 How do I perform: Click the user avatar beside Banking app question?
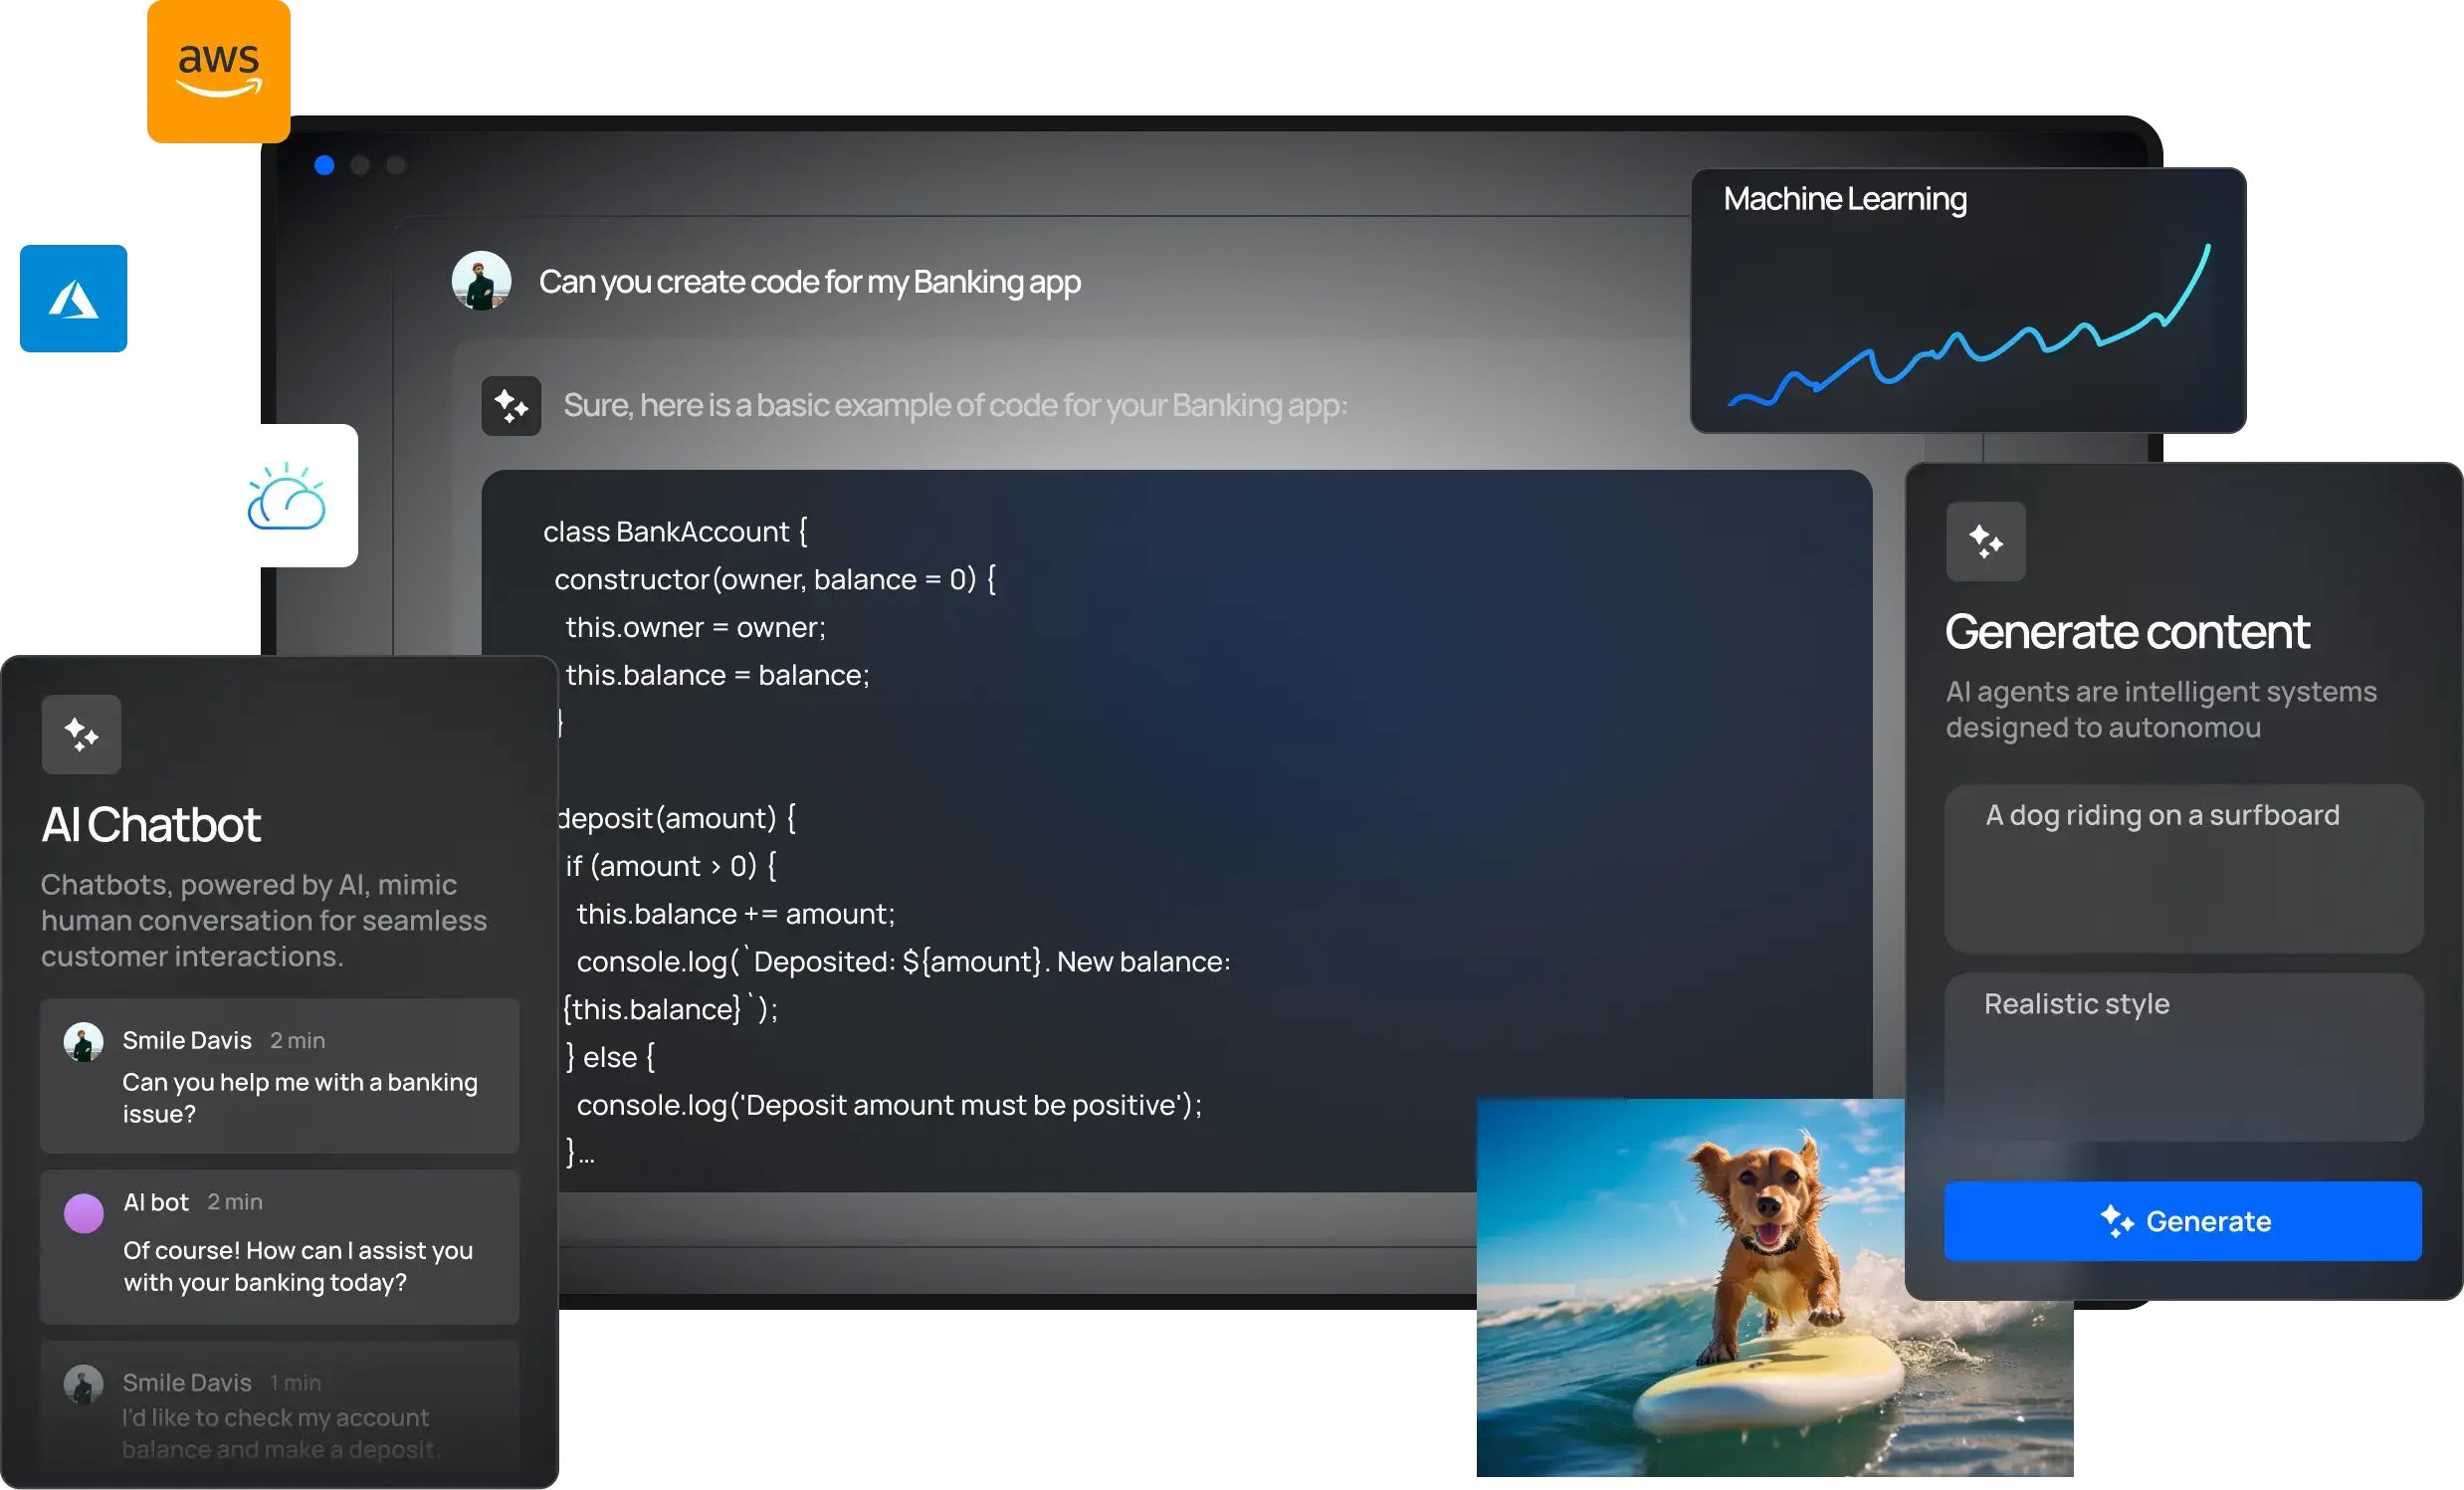tap(481, 281)
